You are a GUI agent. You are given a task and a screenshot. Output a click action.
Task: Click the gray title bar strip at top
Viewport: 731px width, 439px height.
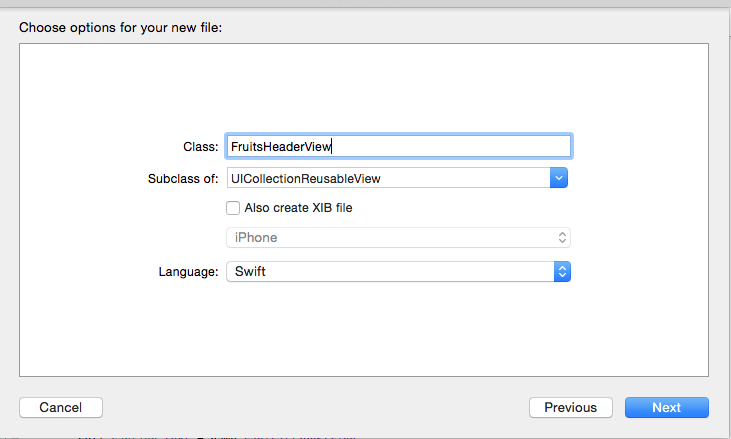tap(366, 3)
